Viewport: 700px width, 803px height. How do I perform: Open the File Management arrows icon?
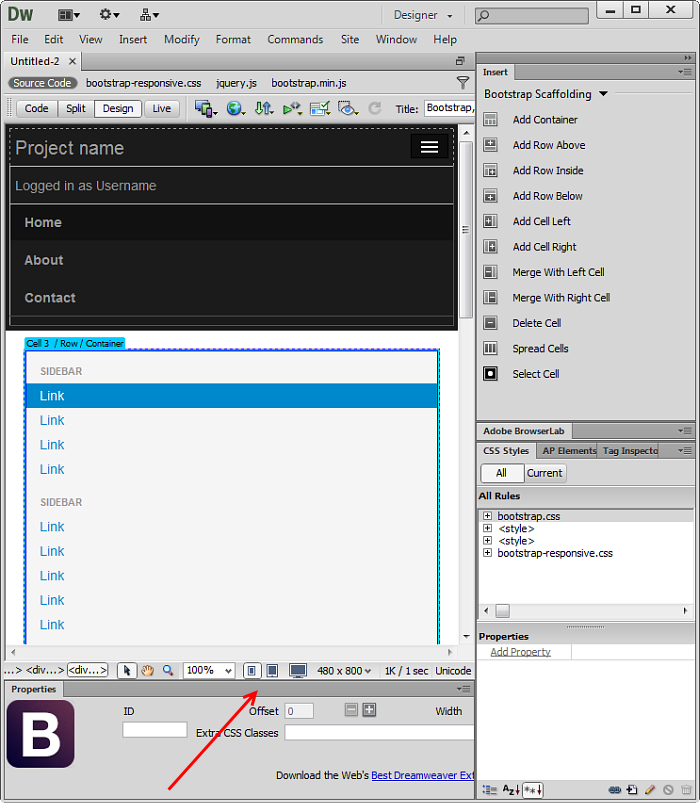(264, 109)
